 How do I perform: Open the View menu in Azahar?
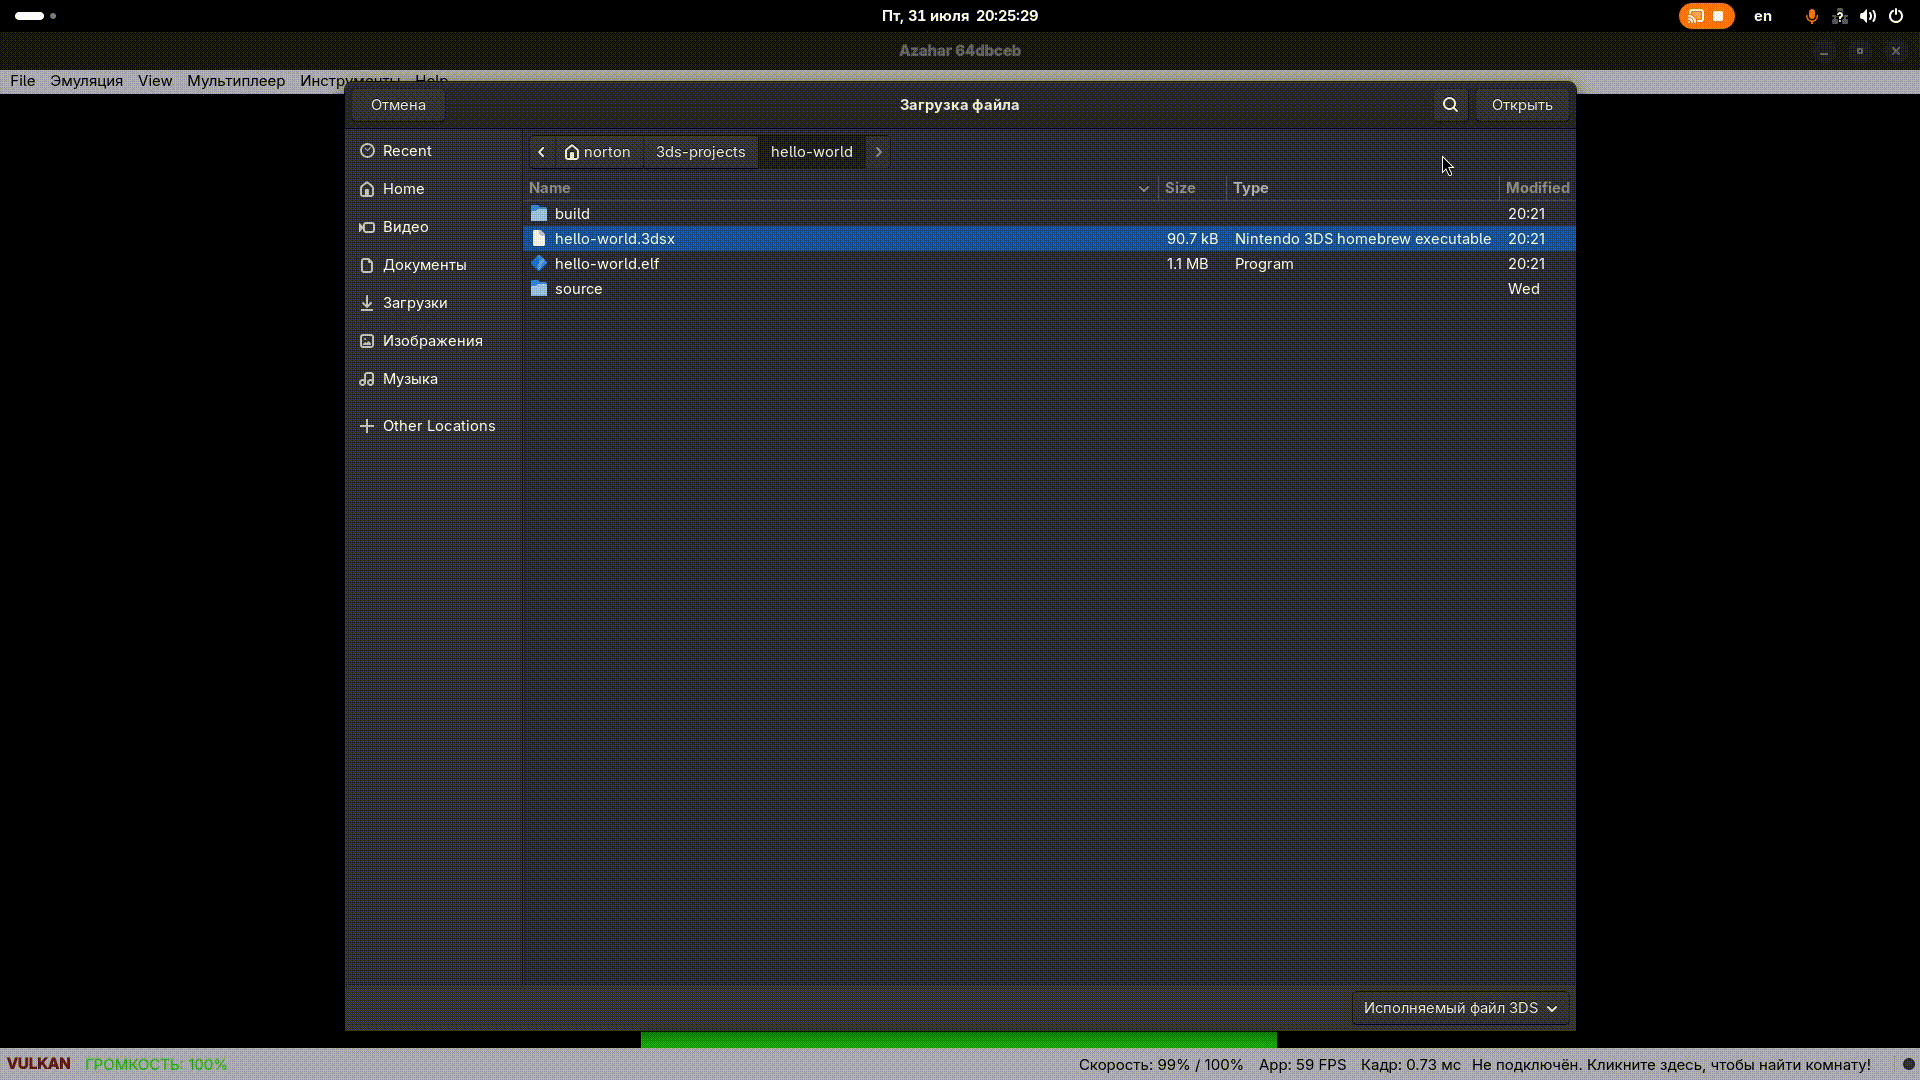point(155,81)
